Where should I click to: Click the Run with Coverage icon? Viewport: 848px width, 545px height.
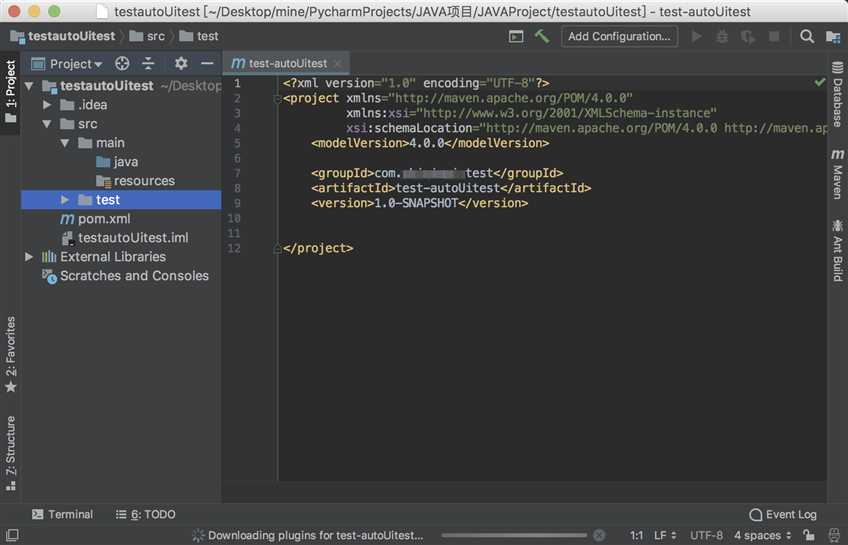pyautogui.click(x=748, y=36)
